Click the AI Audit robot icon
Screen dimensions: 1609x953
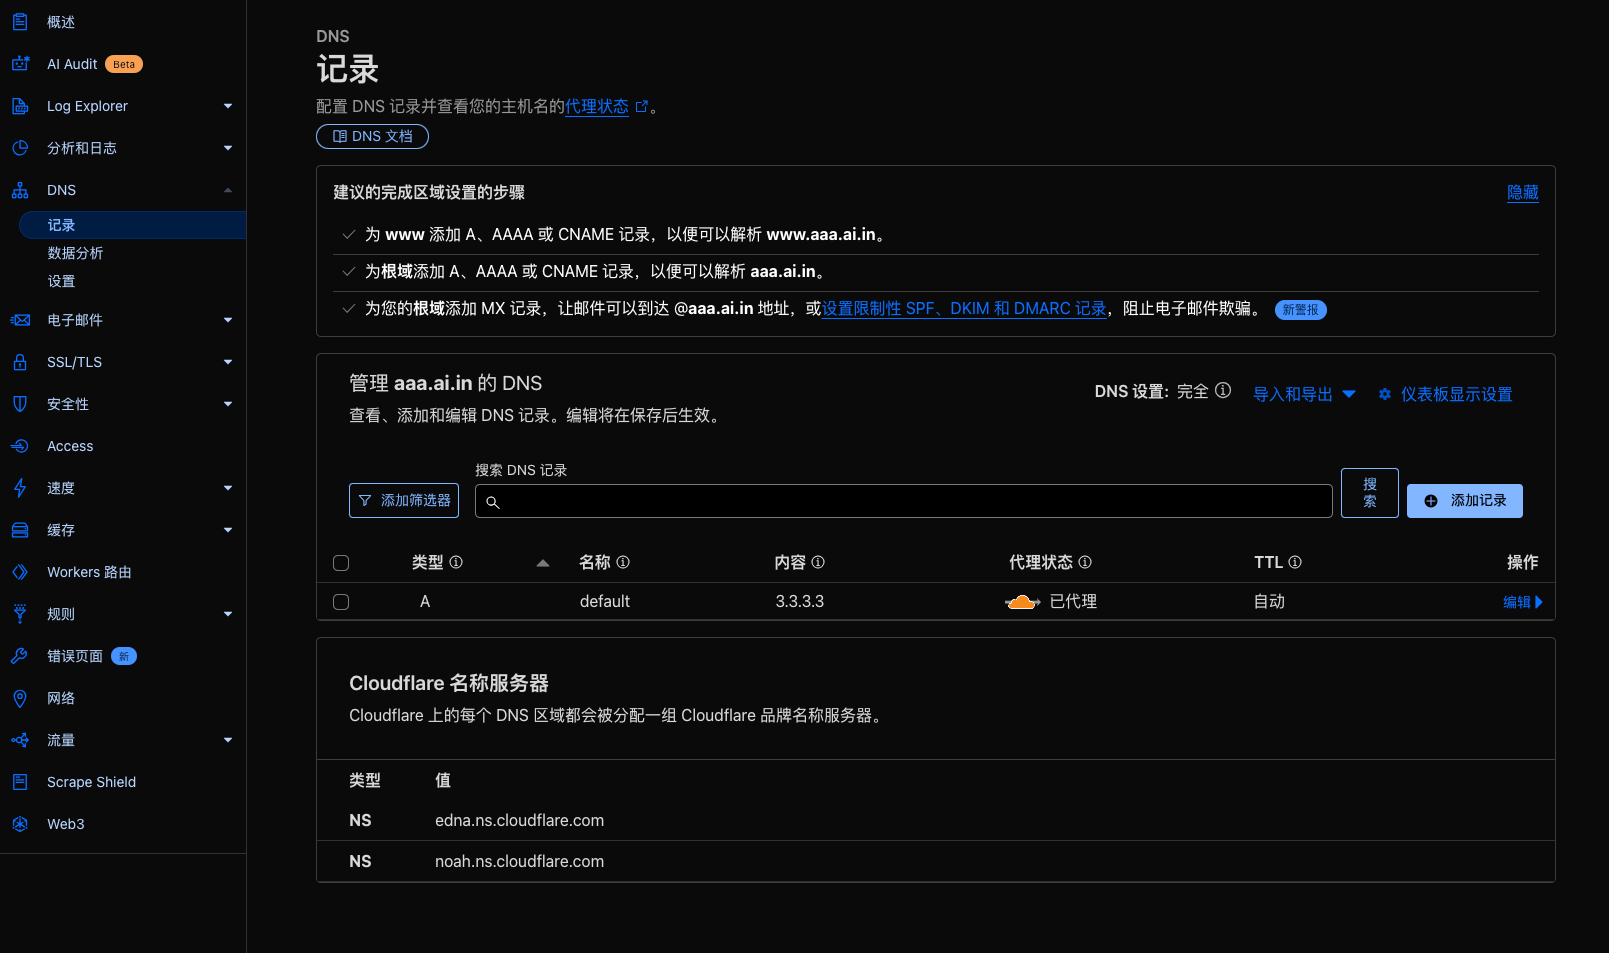pyautogui.click(x=20, y=64)
